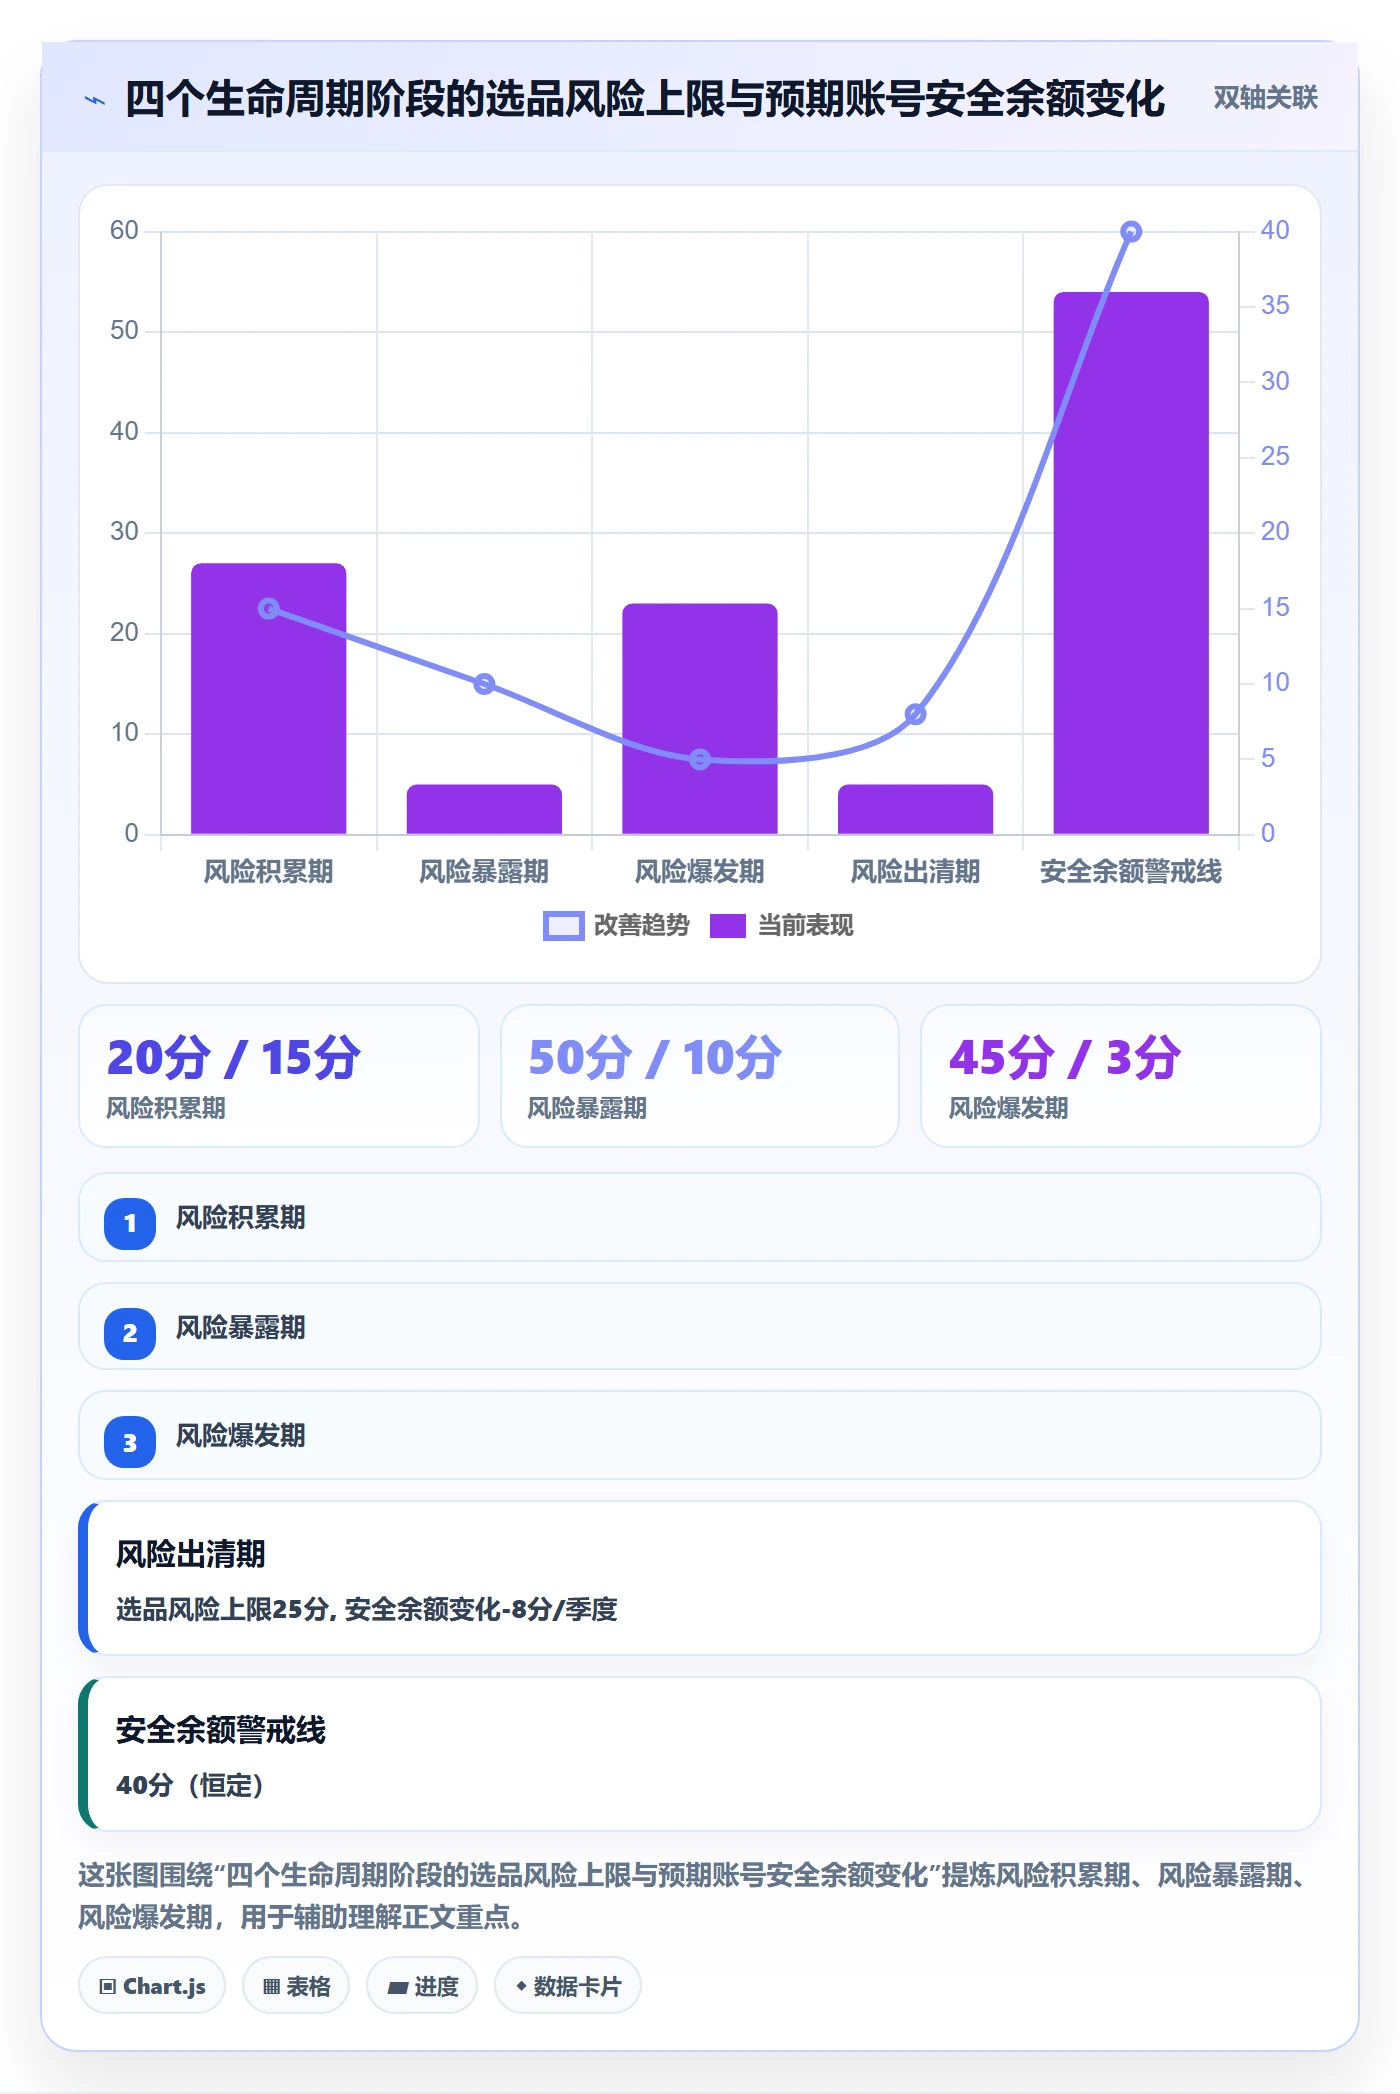Toggle the 改善趋势 legend swatch
This screenshot has height=2094, width=1400.
563,926
